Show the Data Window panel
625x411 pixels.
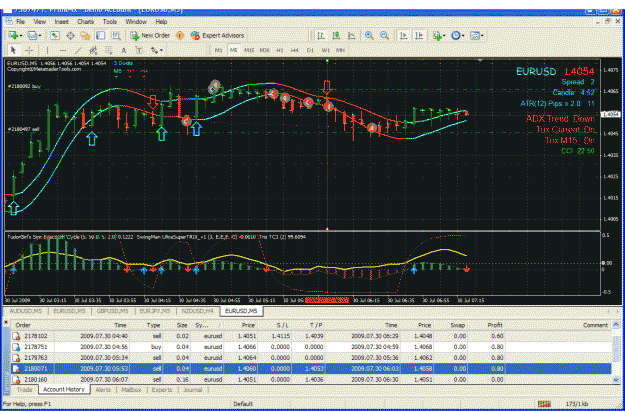click(x=70, y=35)
